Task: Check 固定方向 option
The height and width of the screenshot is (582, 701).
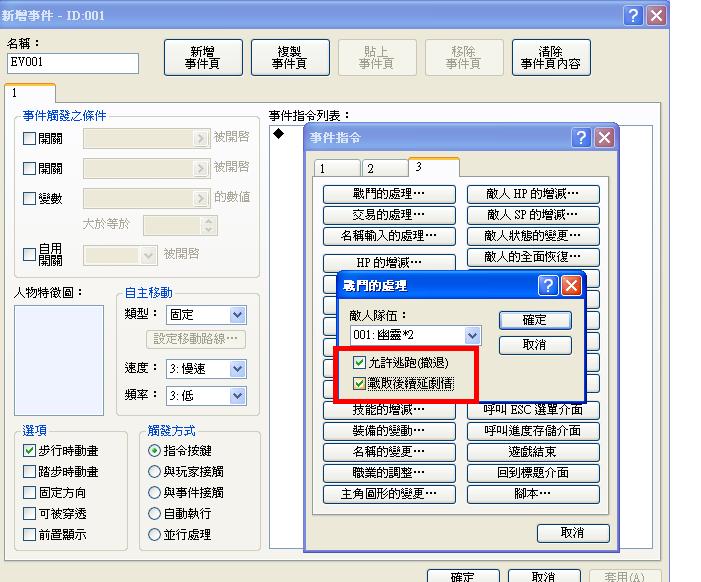Action: pyautogui.click(x=29, y=493)
